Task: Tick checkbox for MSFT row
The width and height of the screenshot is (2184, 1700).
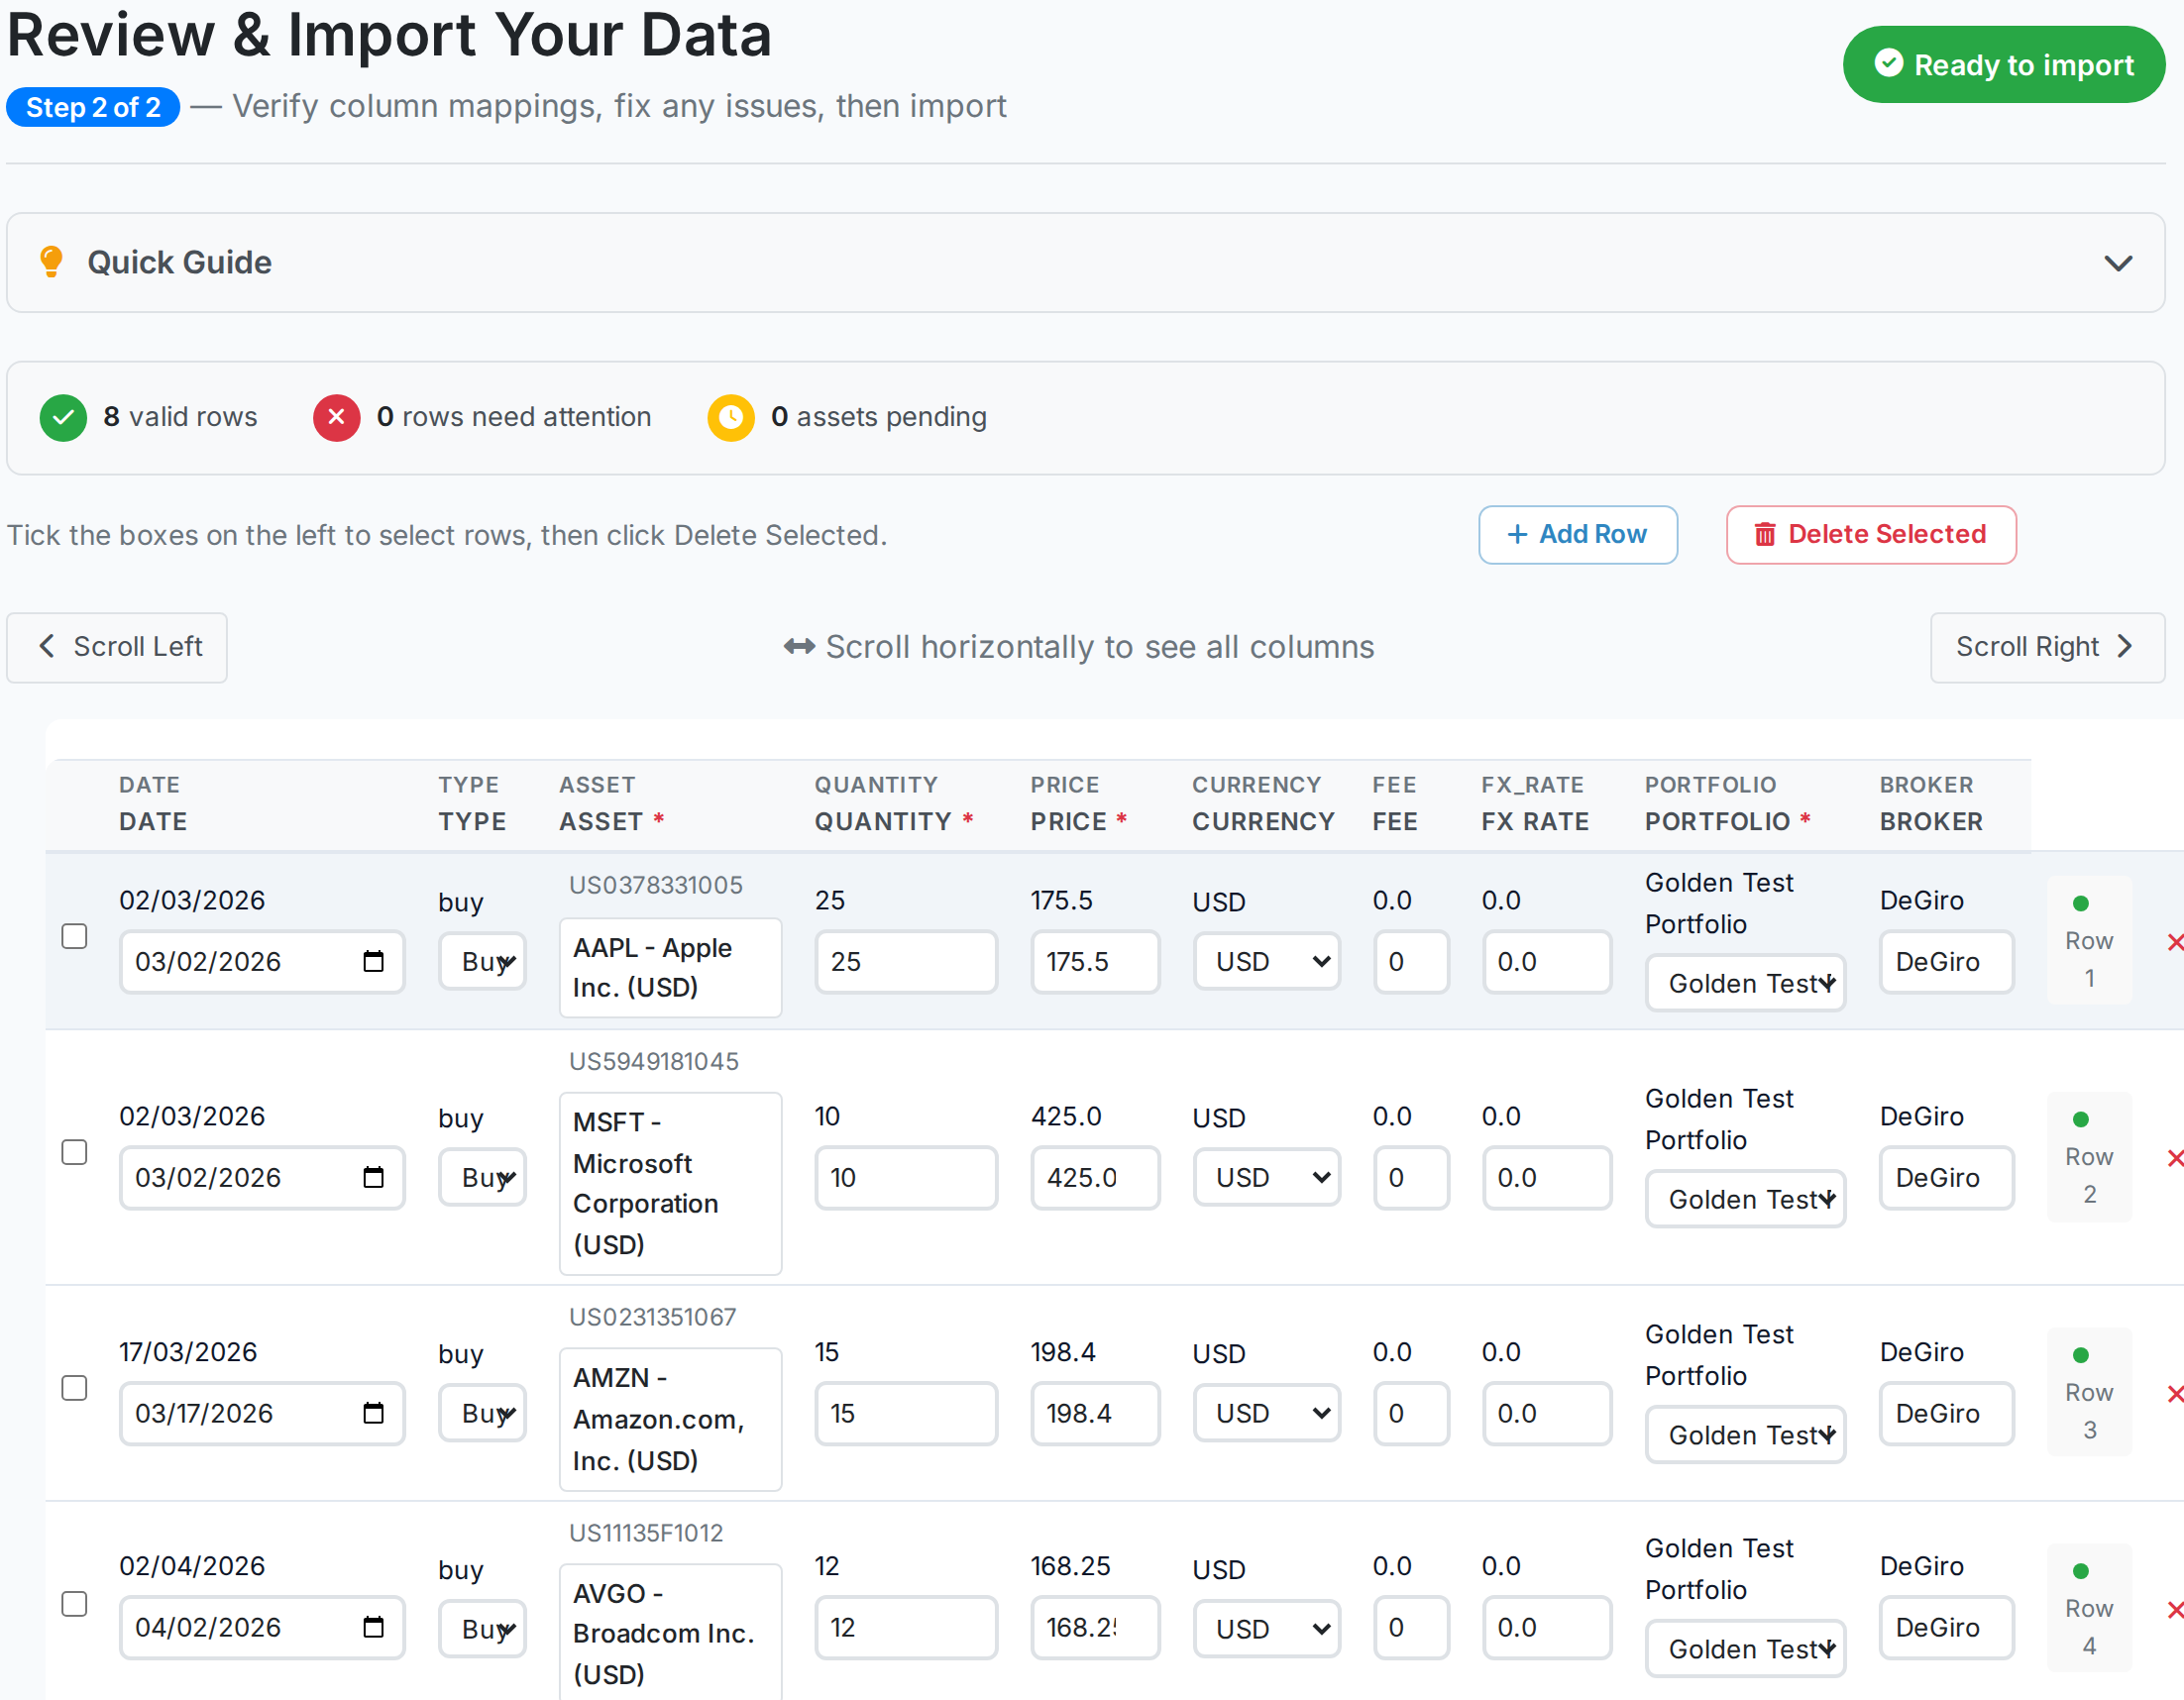Action: click(x=74, y=1153)
